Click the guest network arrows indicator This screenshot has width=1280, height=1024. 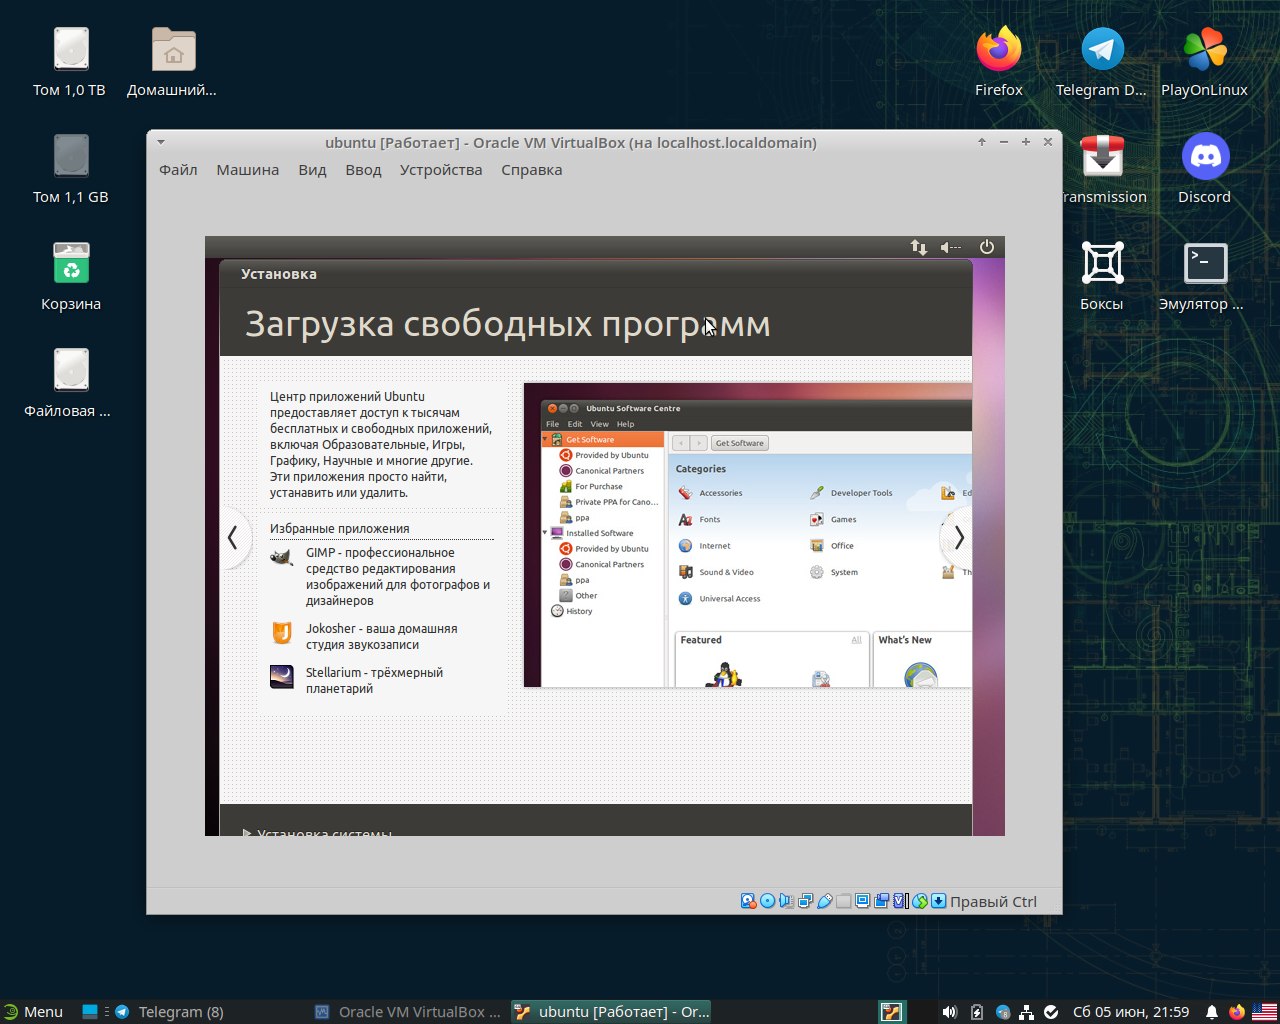click(x=918, y=247)
